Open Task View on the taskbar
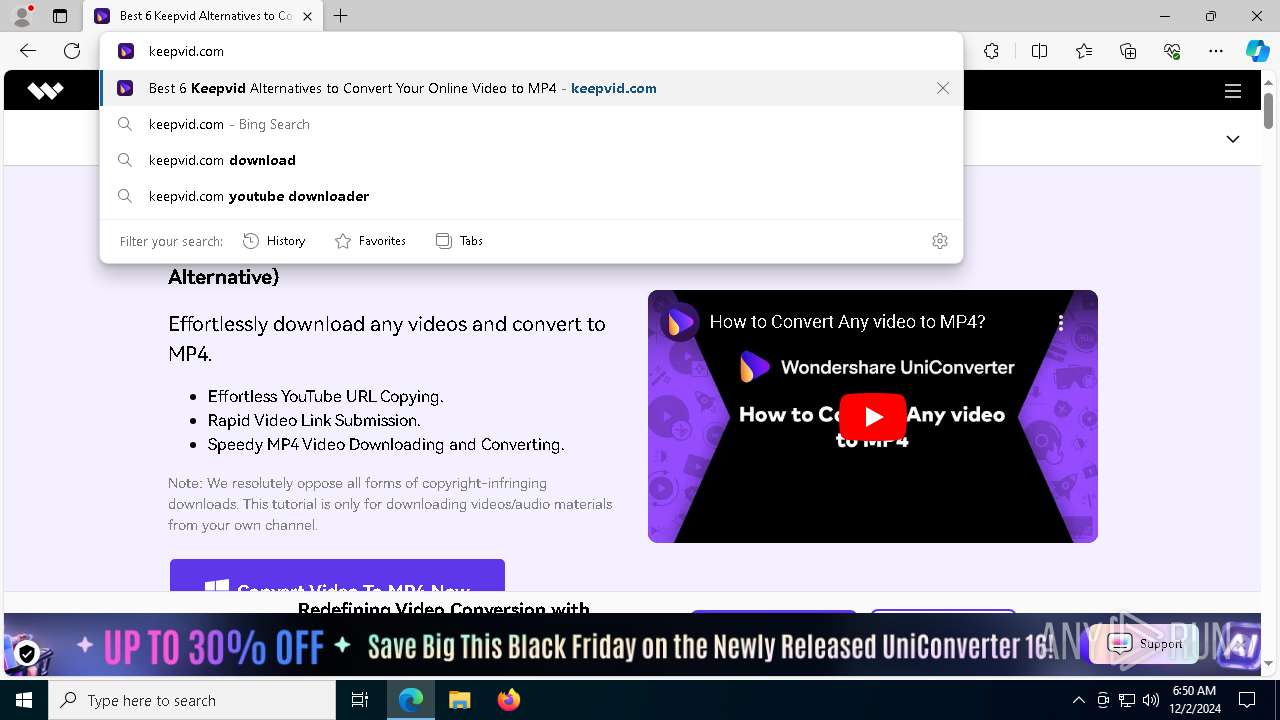 coord(360,700)
